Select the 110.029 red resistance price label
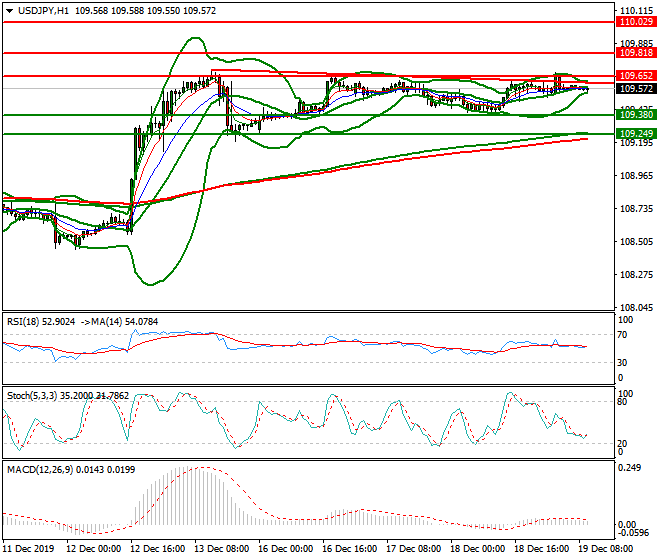The height and width of the screenshot is (560, 660). click(x=636, y=22)
